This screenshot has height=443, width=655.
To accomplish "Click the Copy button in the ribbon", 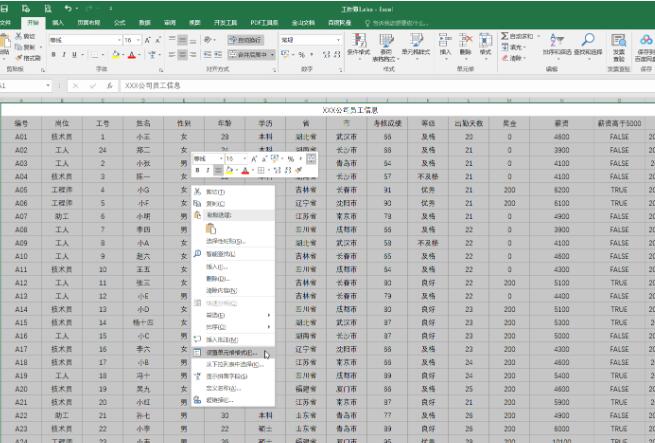I will [x=26, y=47].
